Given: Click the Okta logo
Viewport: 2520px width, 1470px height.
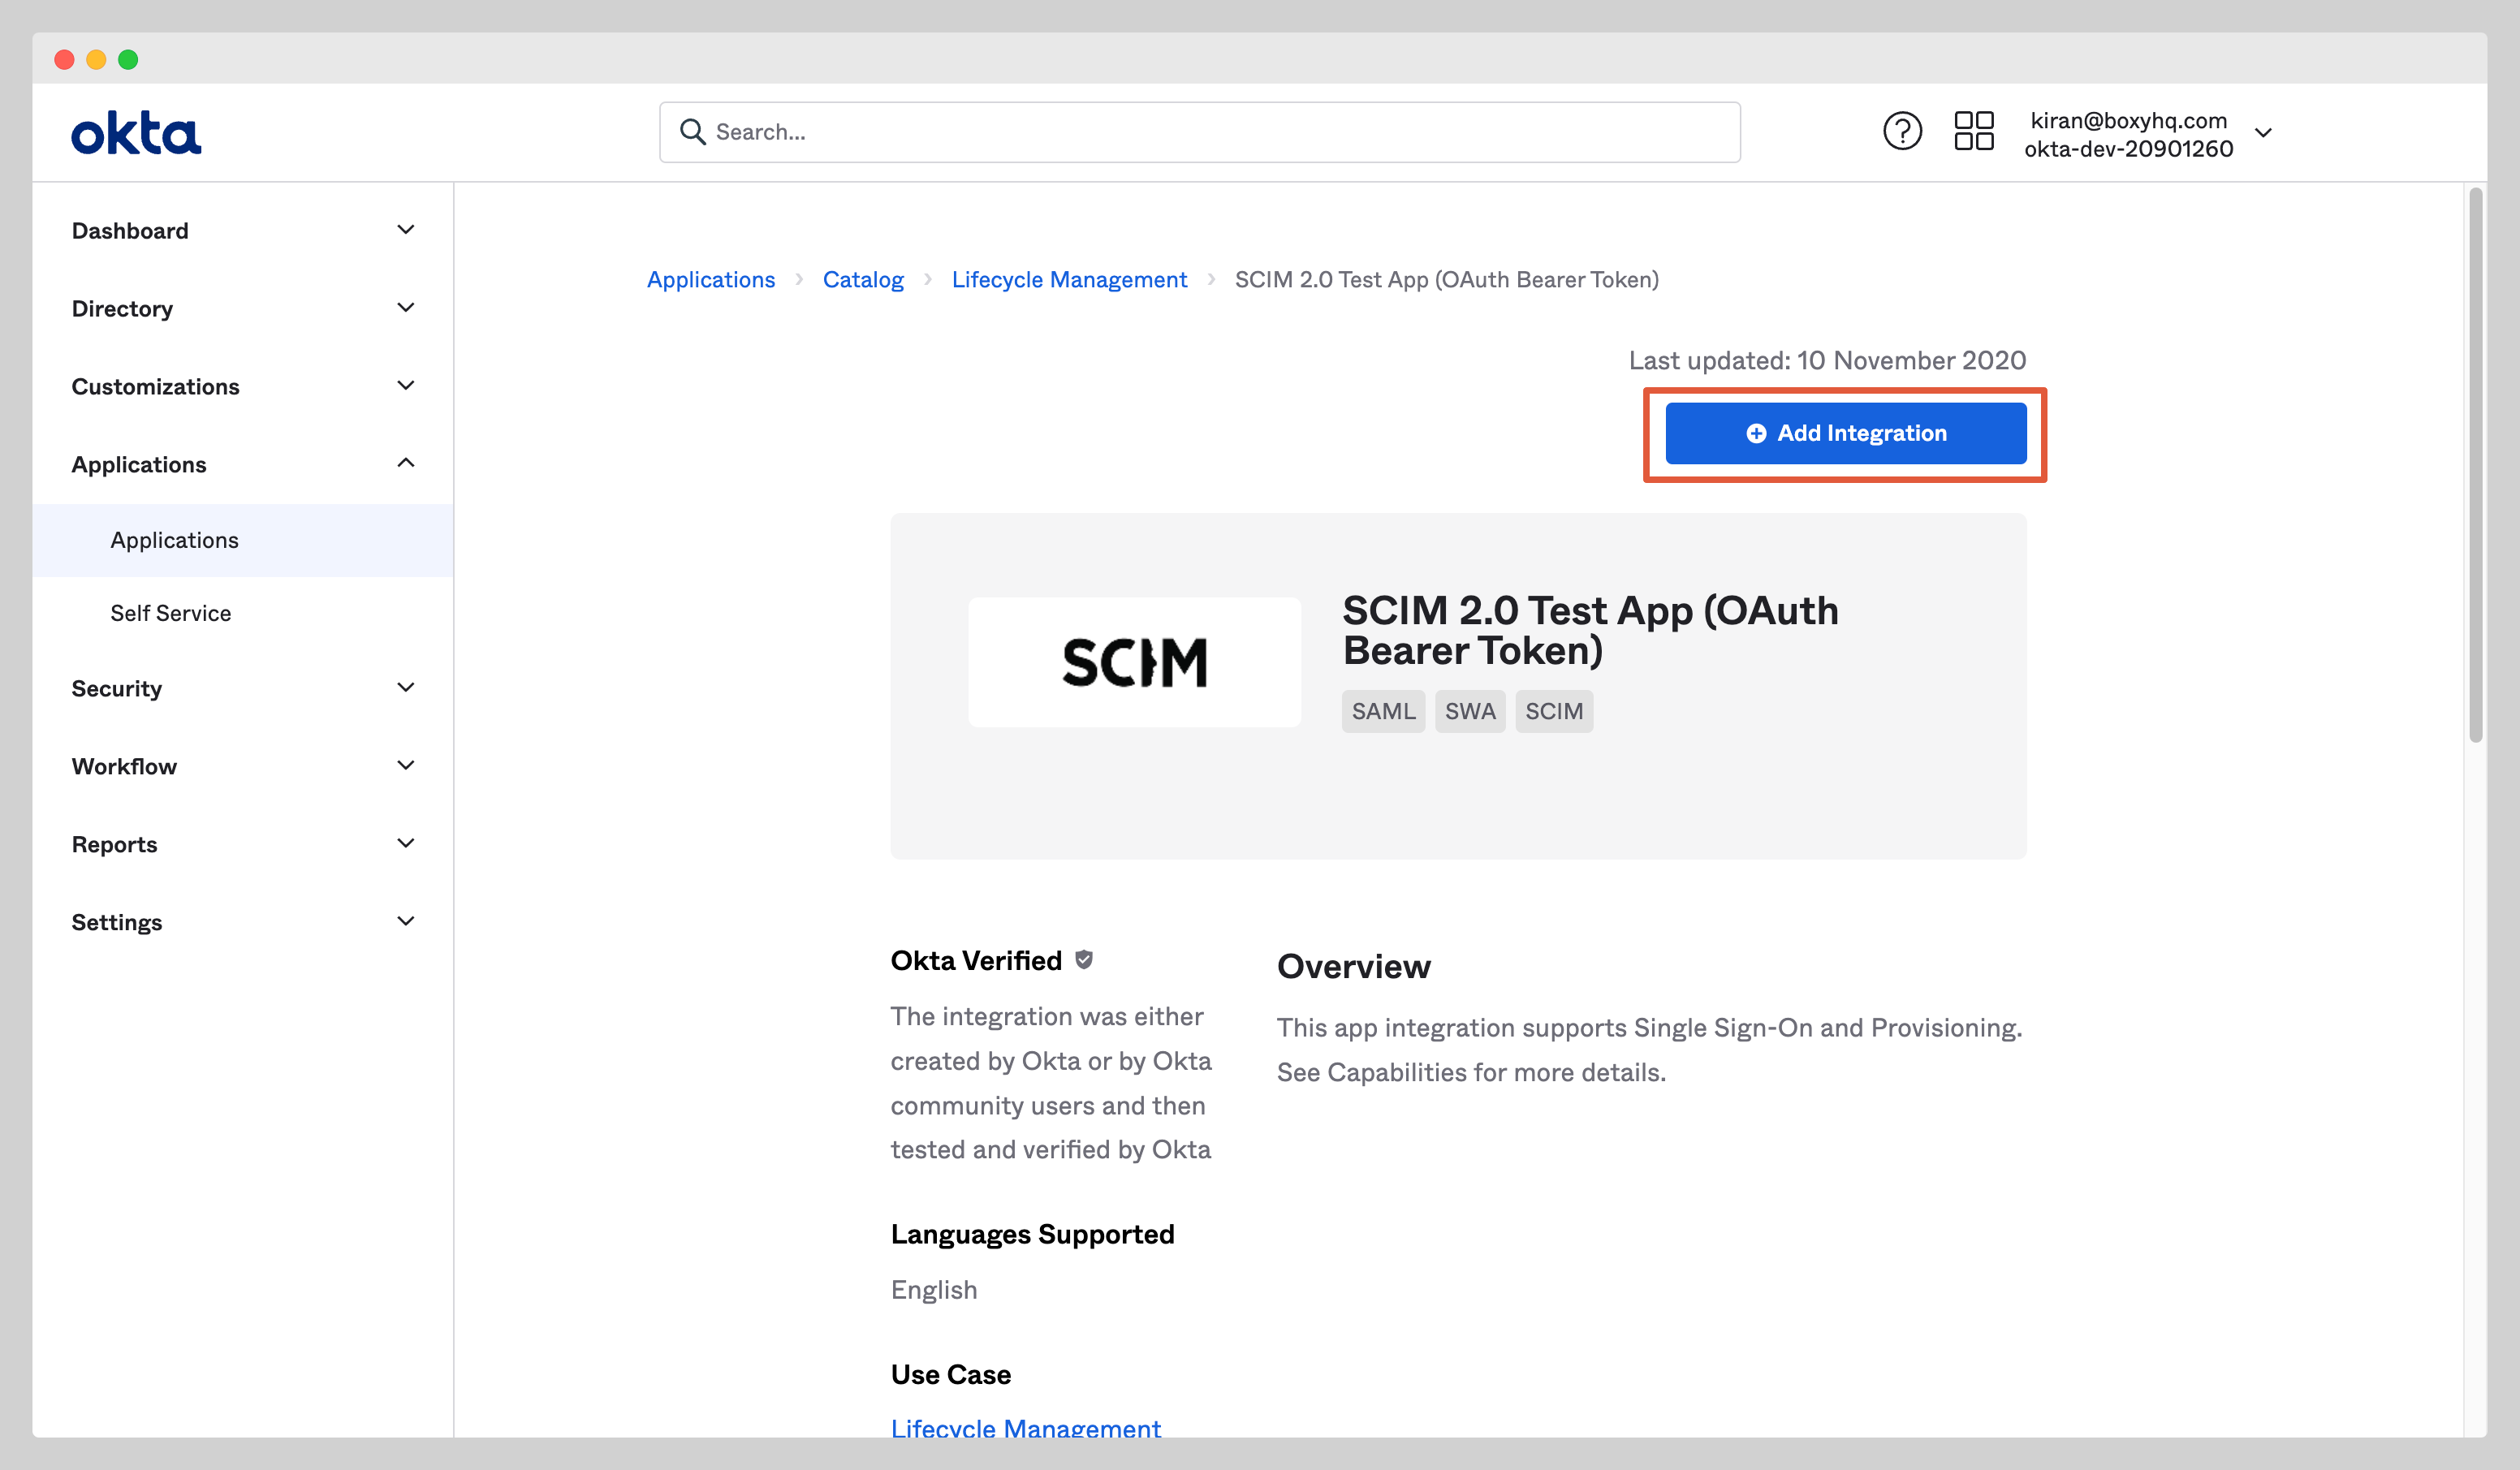Looking at the screenshot, I should tap(135, 131).
